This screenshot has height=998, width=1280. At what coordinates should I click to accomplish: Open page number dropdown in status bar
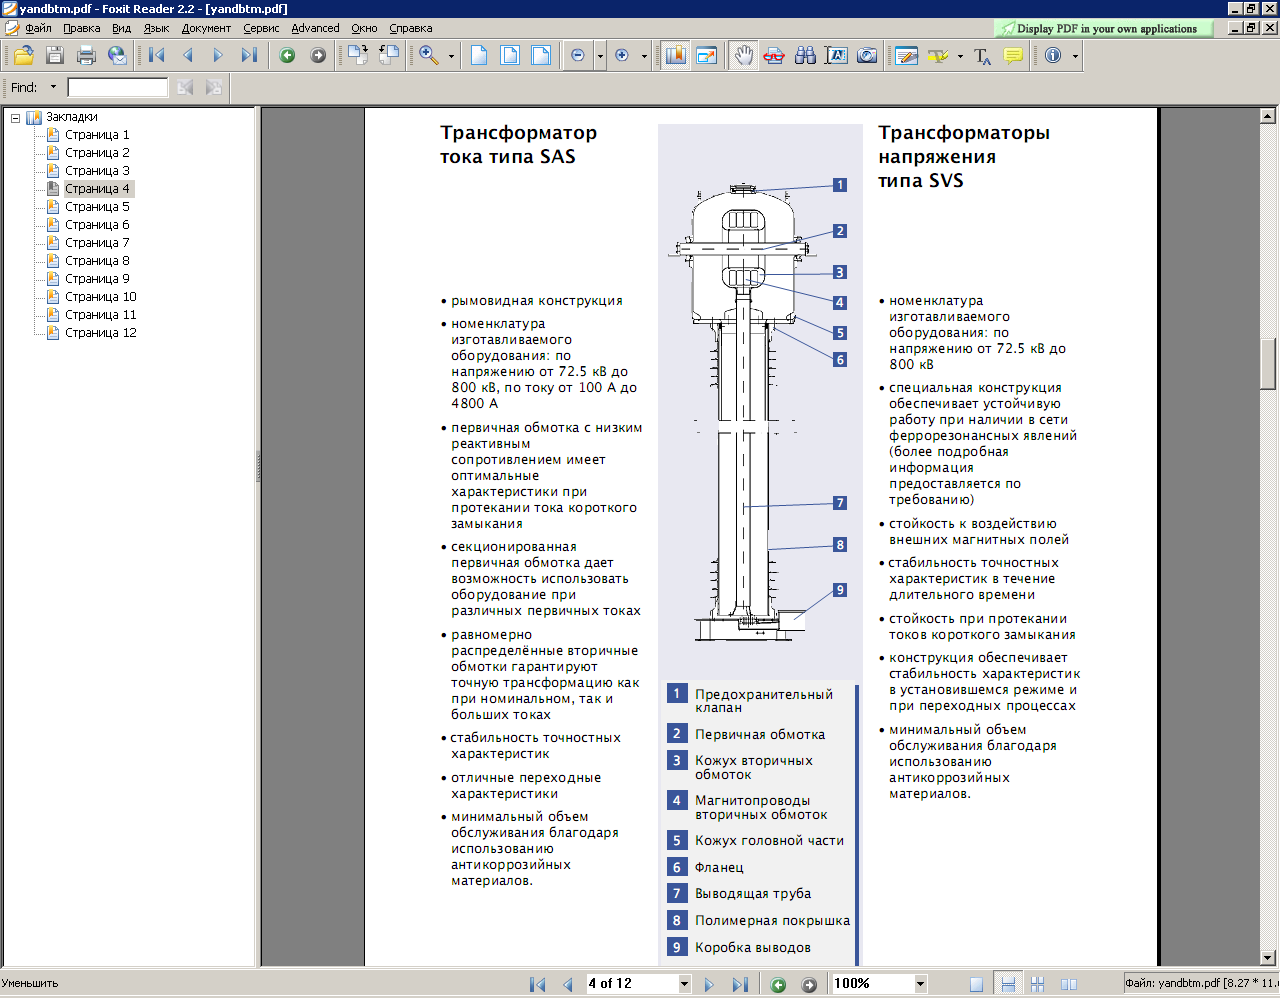tap(685, 984)
